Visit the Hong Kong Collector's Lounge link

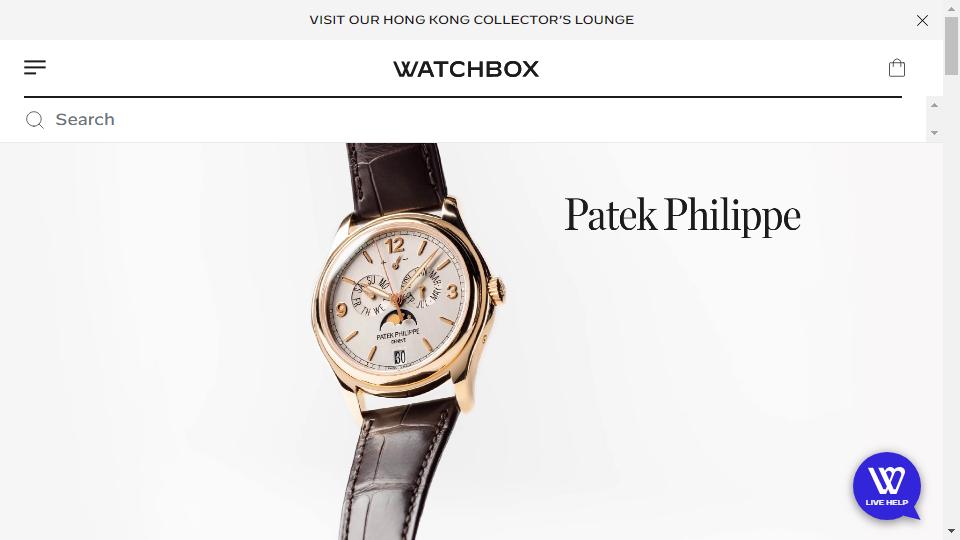(471, 20)
